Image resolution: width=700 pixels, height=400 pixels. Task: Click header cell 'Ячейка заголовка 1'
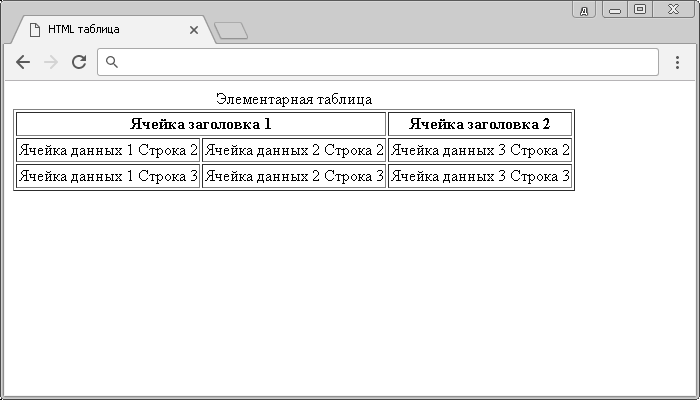[x=201, y=124]
